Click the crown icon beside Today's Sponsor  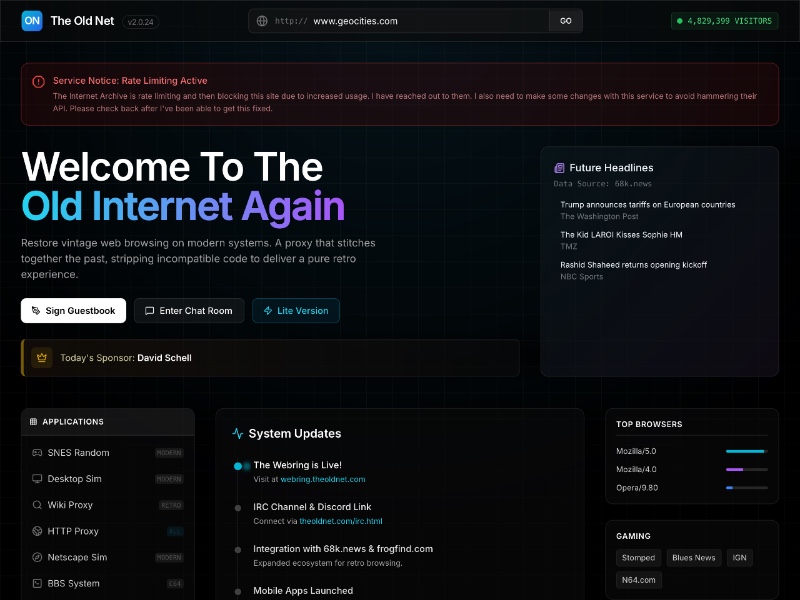41,357
